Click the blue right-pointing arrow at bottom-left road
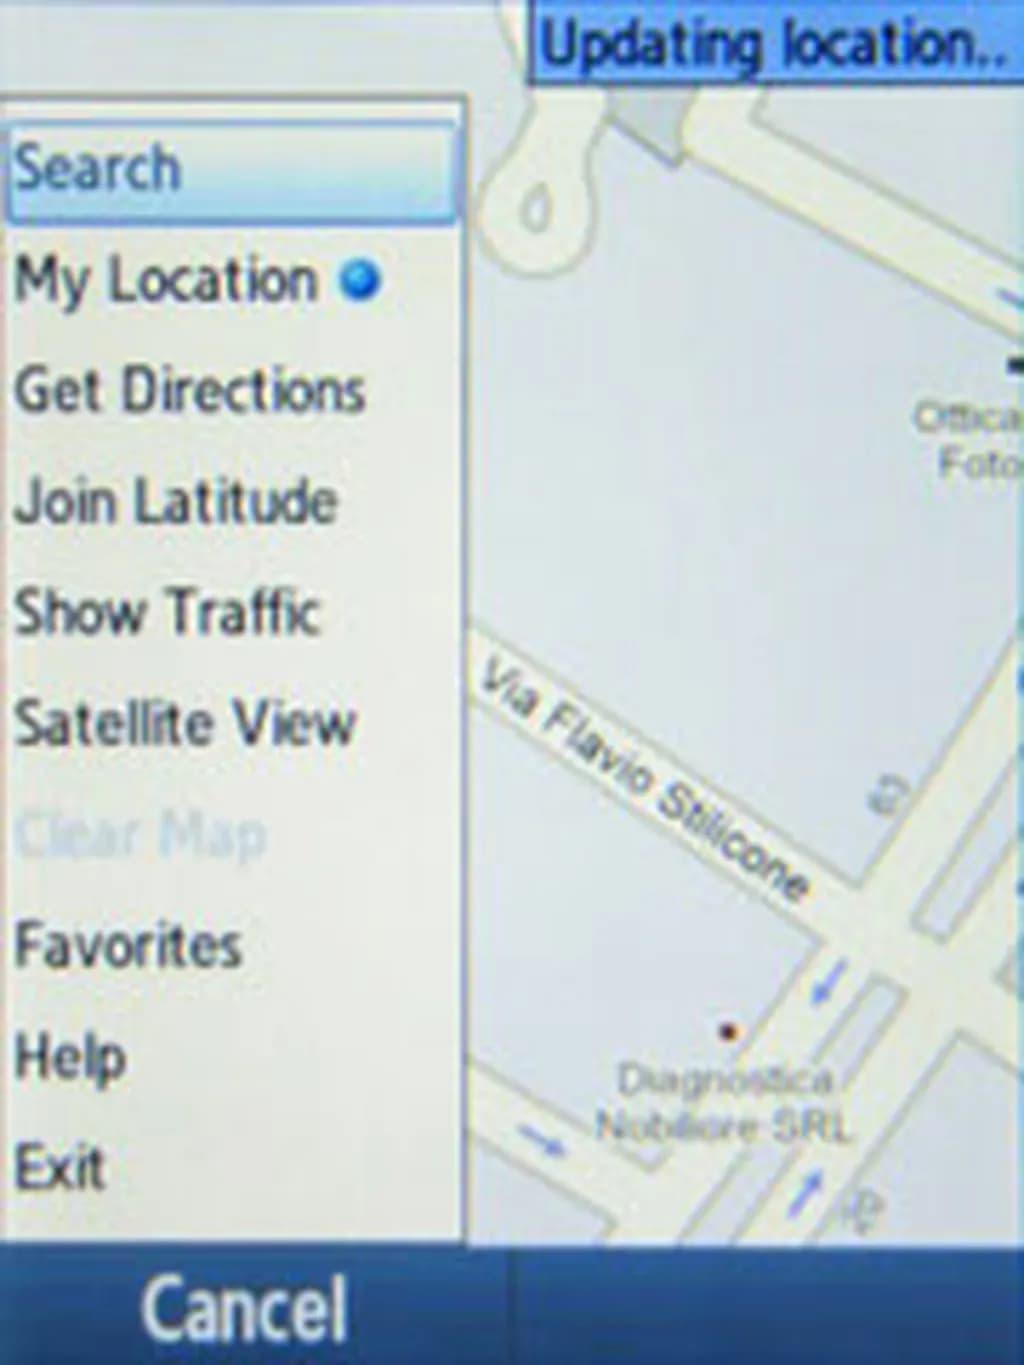Screen dimensions: 1024x1365 541,1138
